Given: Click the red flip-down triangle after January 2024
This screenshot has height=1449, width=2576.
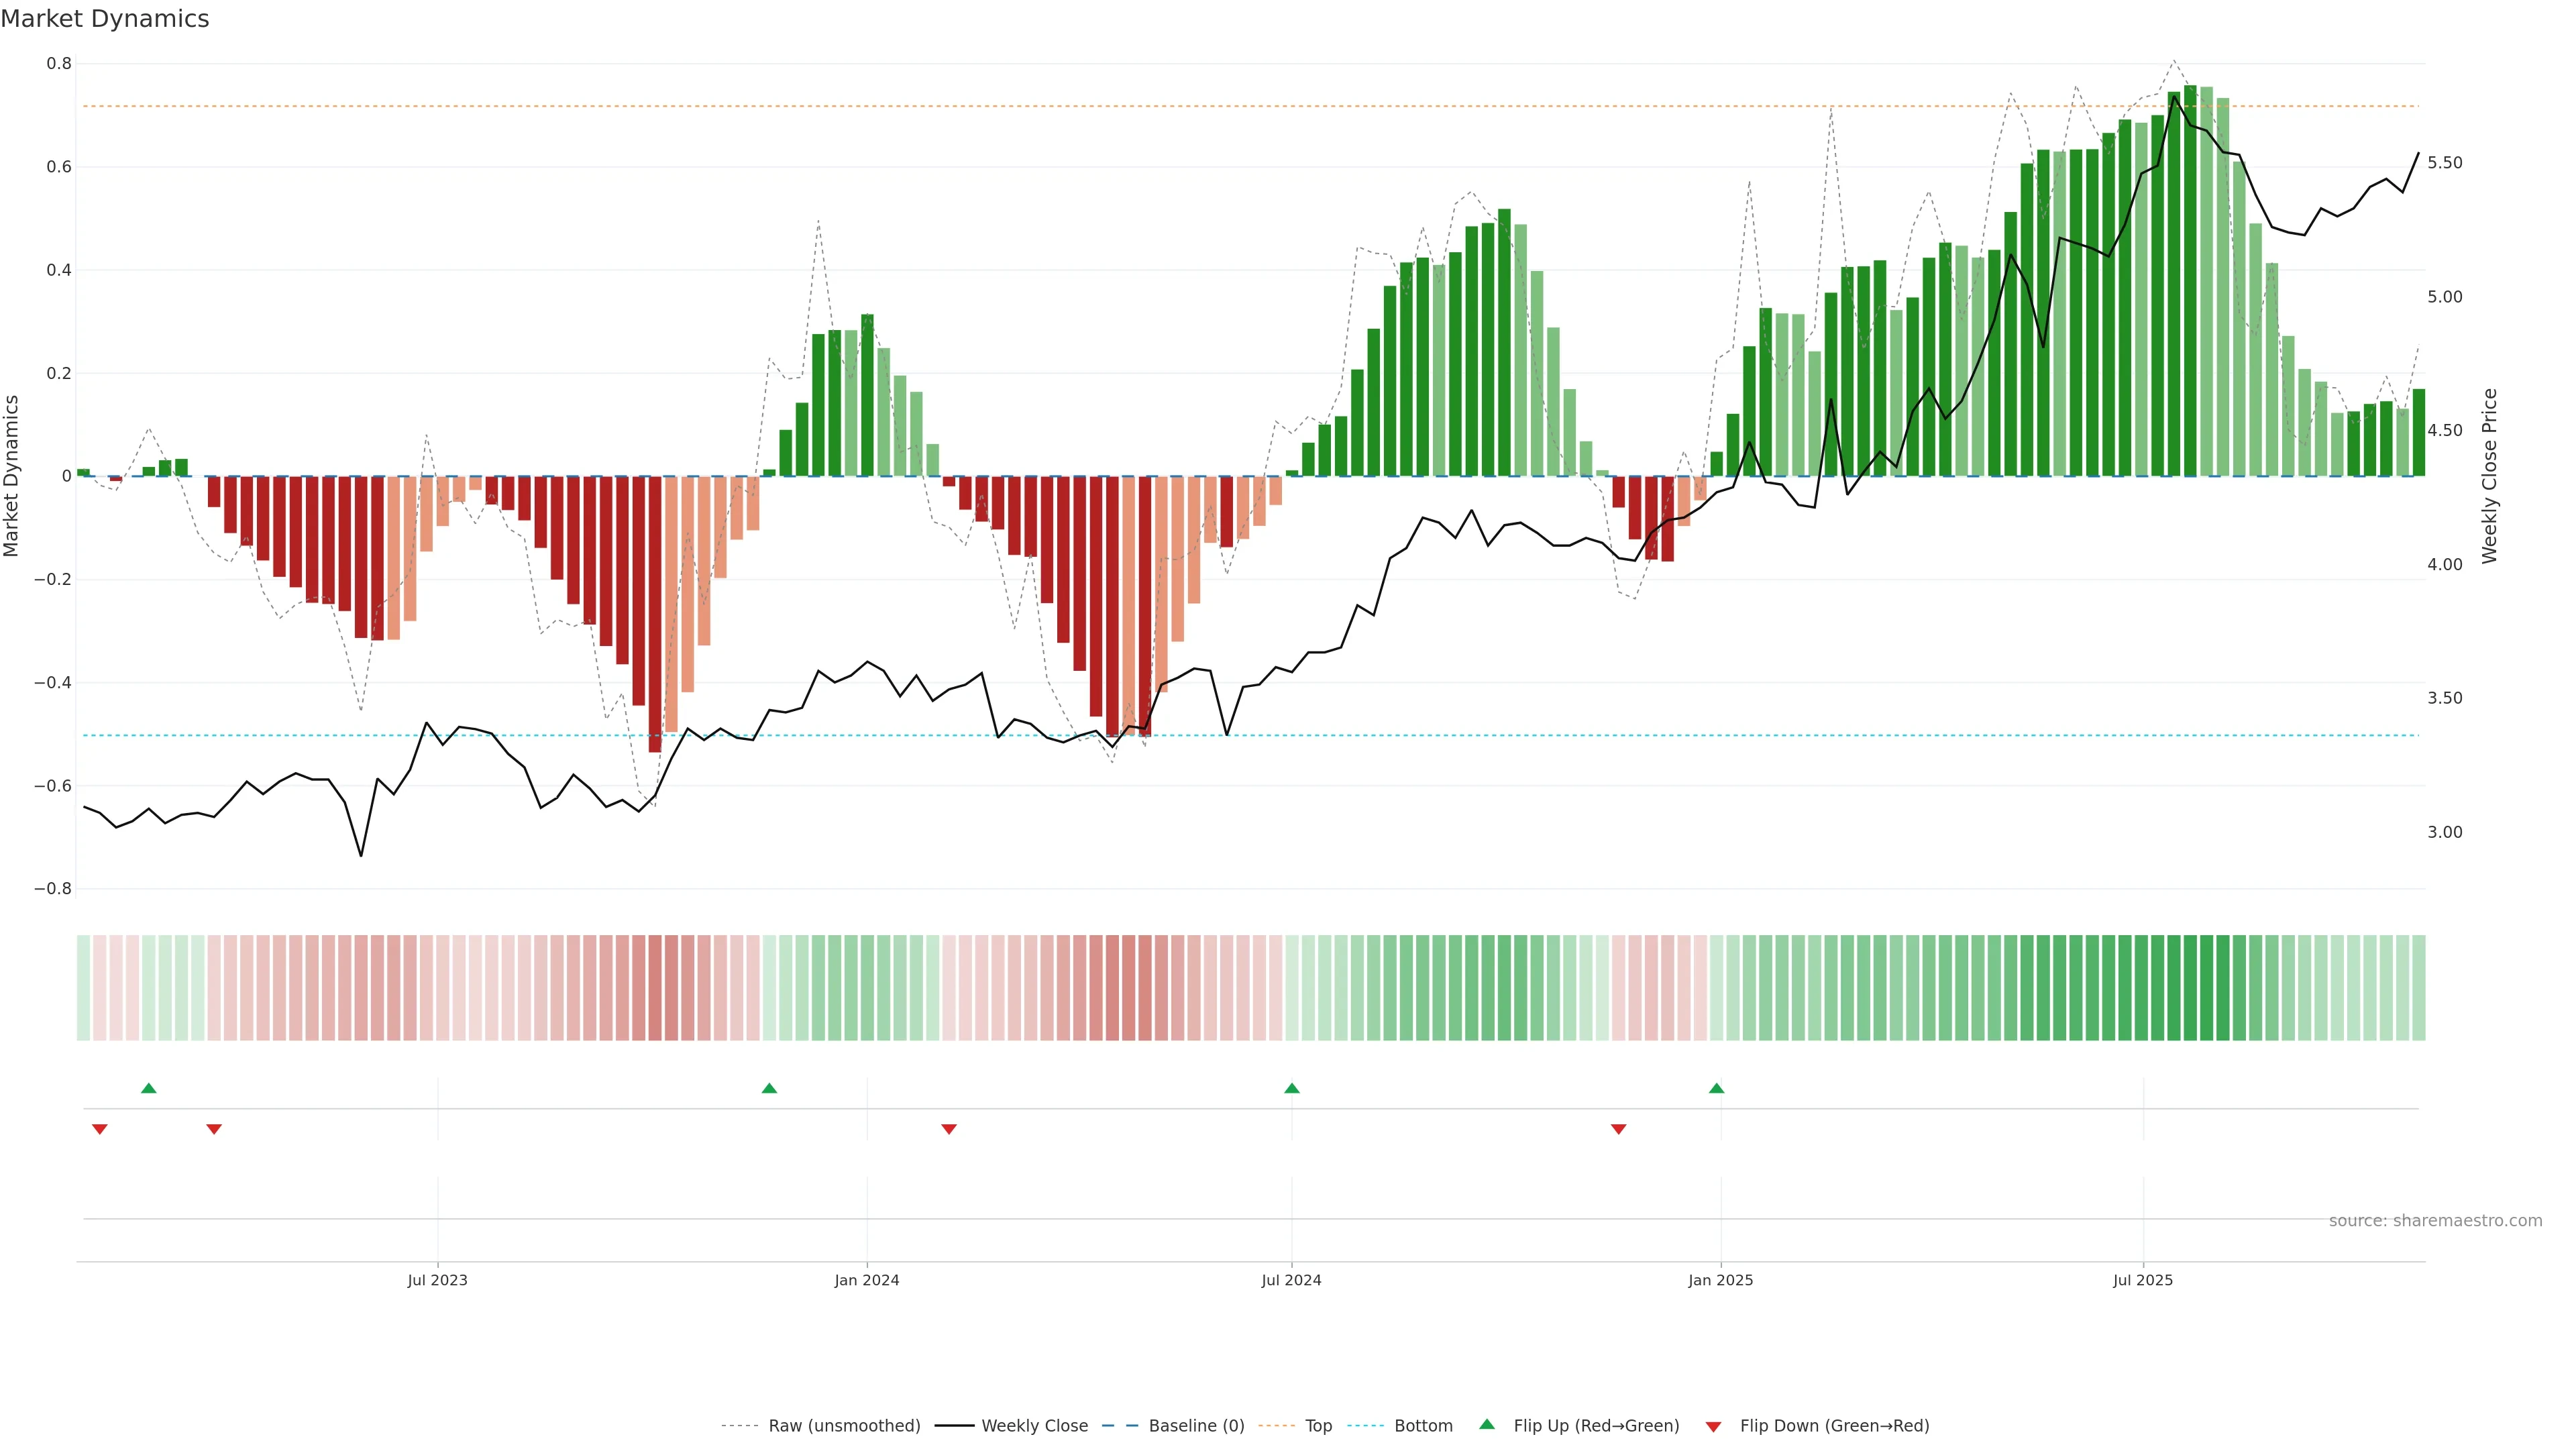Looking at the screenshot, I should [949, 1129].
